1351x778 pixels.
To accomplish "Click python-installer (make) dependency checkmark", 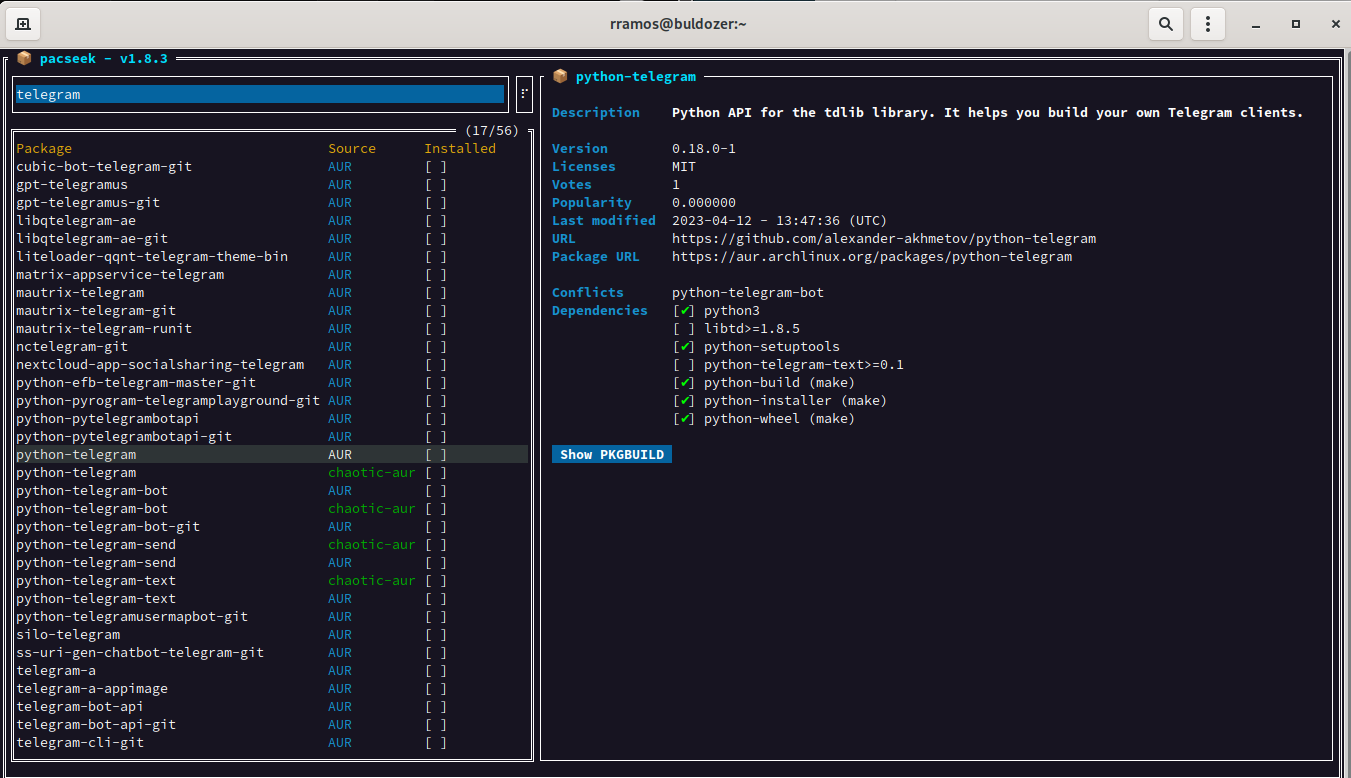I will click(x=684, y=400).
